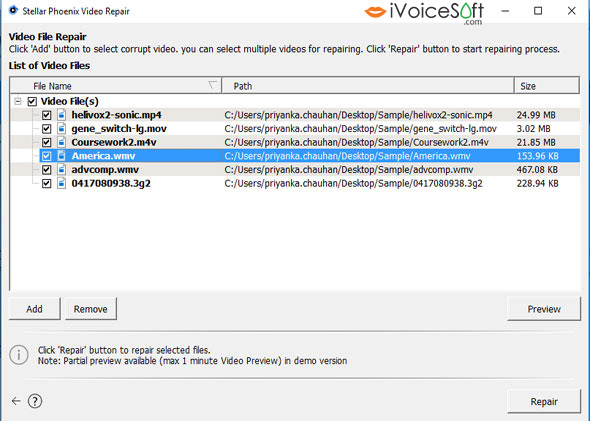Click file icon next to Coursework2.m4v
The image size is (590, 421).
[x=61, y=142]
